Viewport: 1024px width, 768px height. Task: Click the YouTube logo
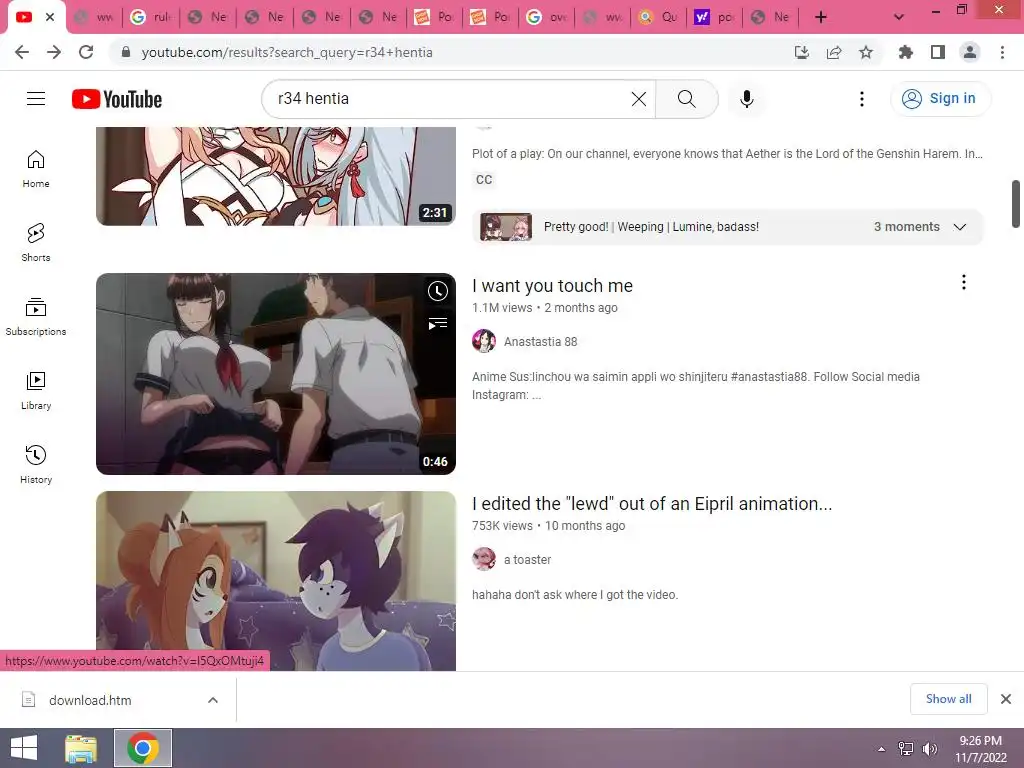coord(117,99)
